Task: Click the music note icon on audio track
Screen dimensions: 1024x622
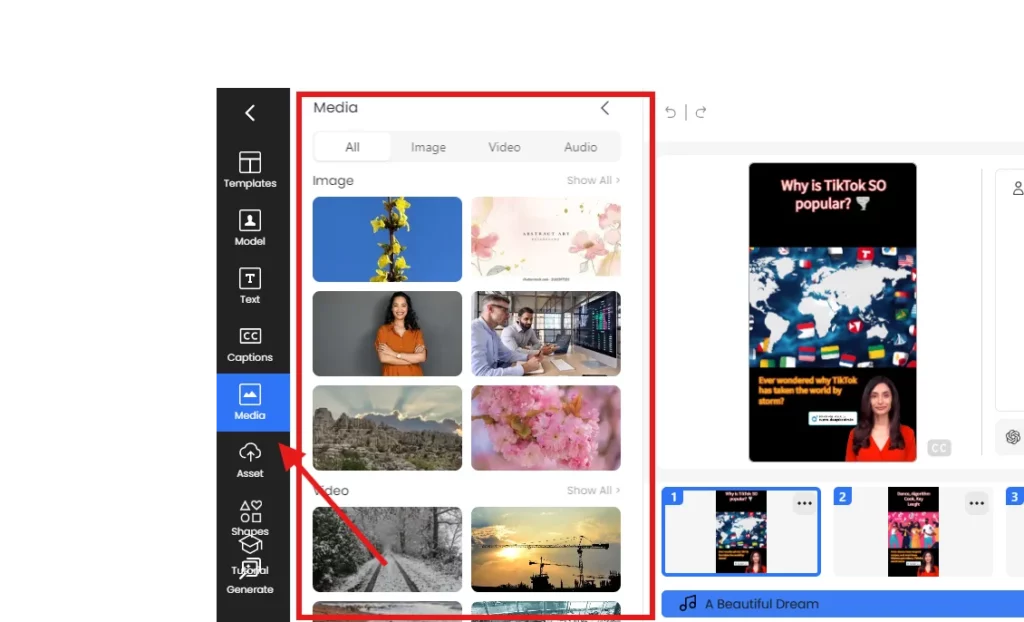Action: click(x=688, y=603)
